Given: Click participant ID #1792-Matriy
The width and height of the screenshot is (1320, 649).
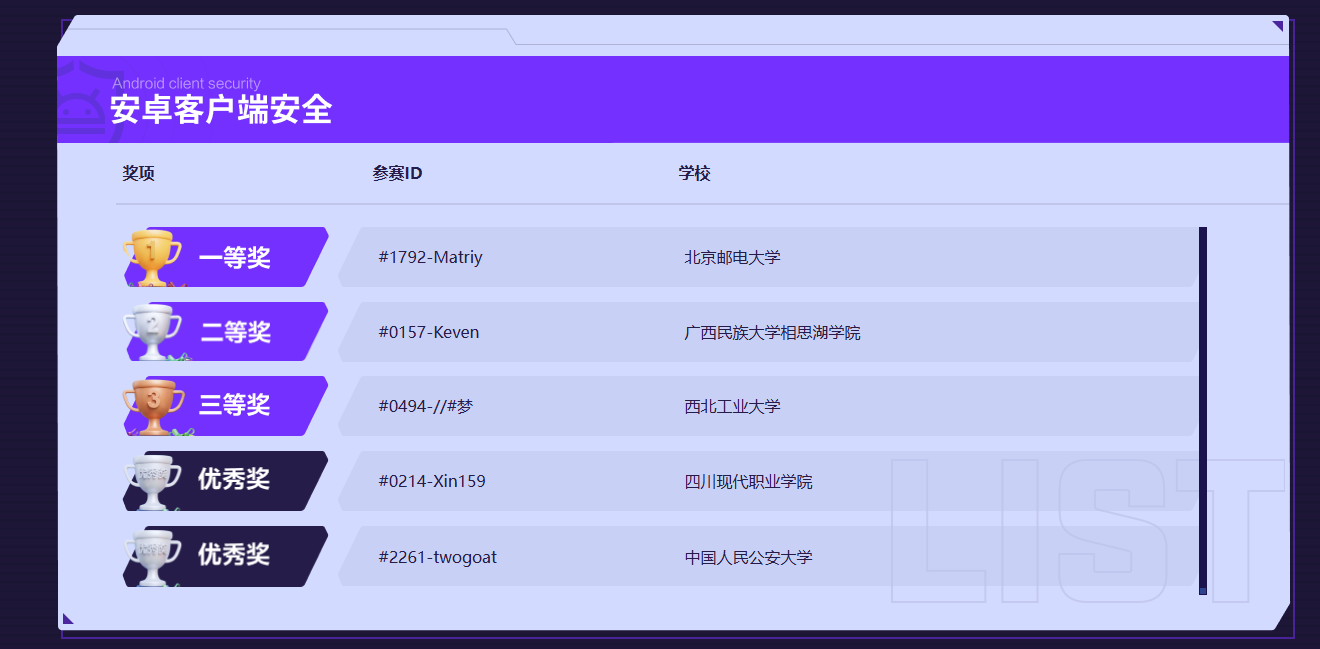Looking at the screenshot, I should tap(430, 257).
